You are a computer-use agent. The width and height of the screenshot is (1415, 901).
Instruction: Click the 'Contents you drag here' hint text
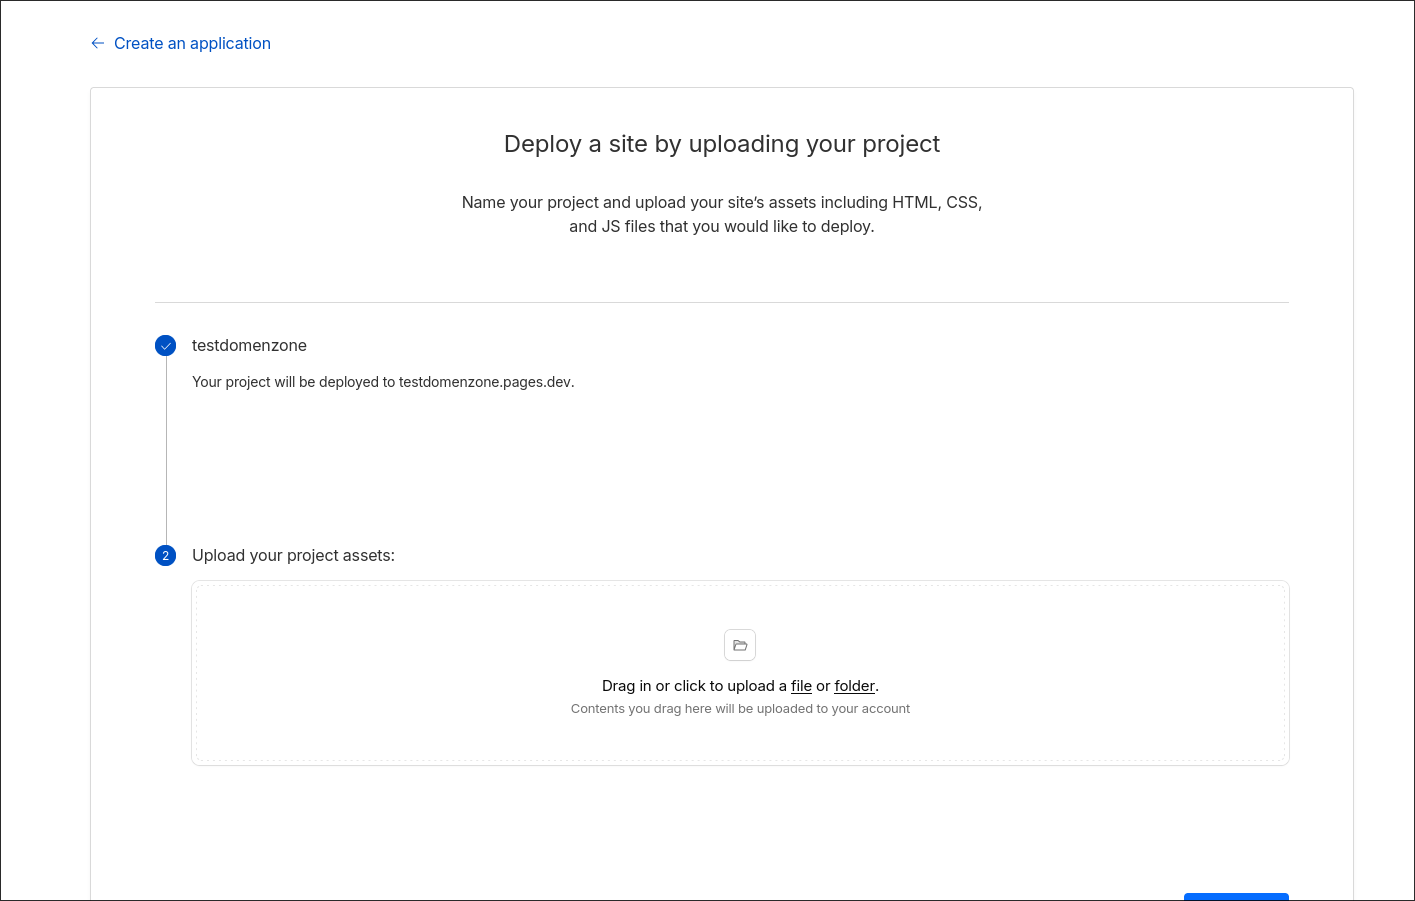click(x=740, y=709)
